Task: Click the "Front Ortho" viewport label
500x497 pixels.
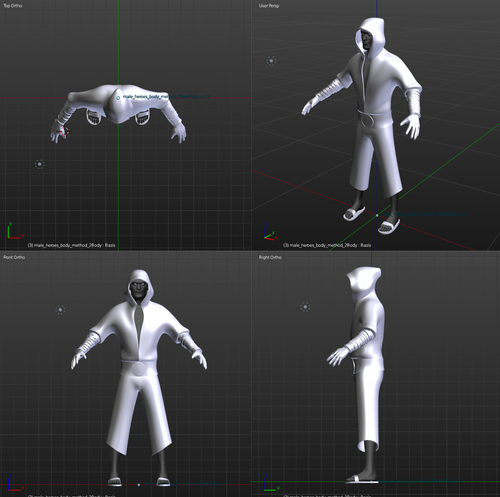Action: click(14, 257)
